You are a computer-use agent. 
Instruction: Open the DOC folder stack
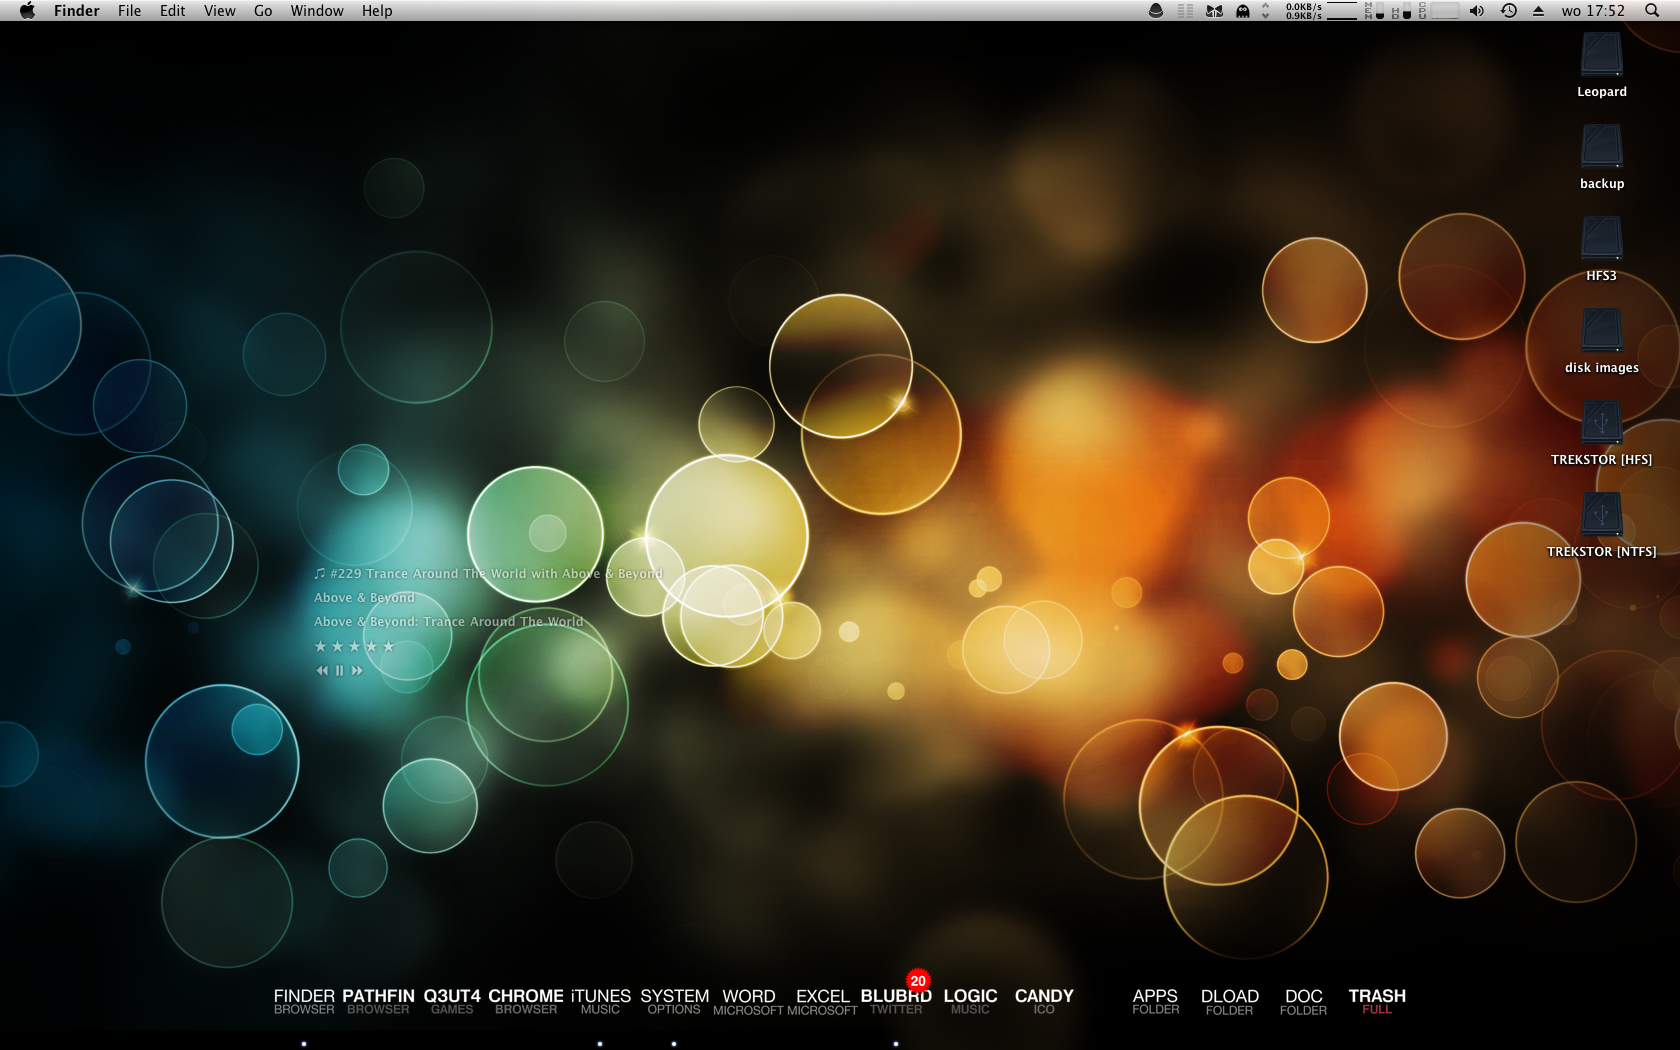(1303, 1001)
